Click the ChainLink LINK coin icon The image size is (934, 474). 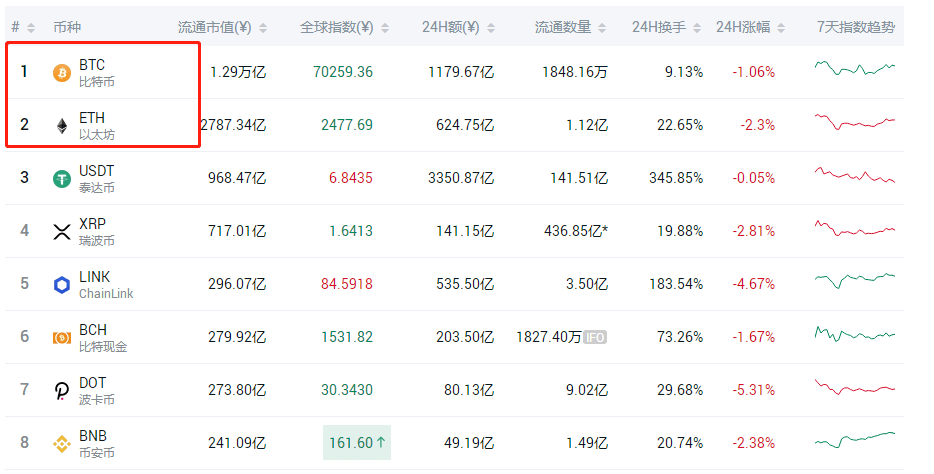pos(61,285)
